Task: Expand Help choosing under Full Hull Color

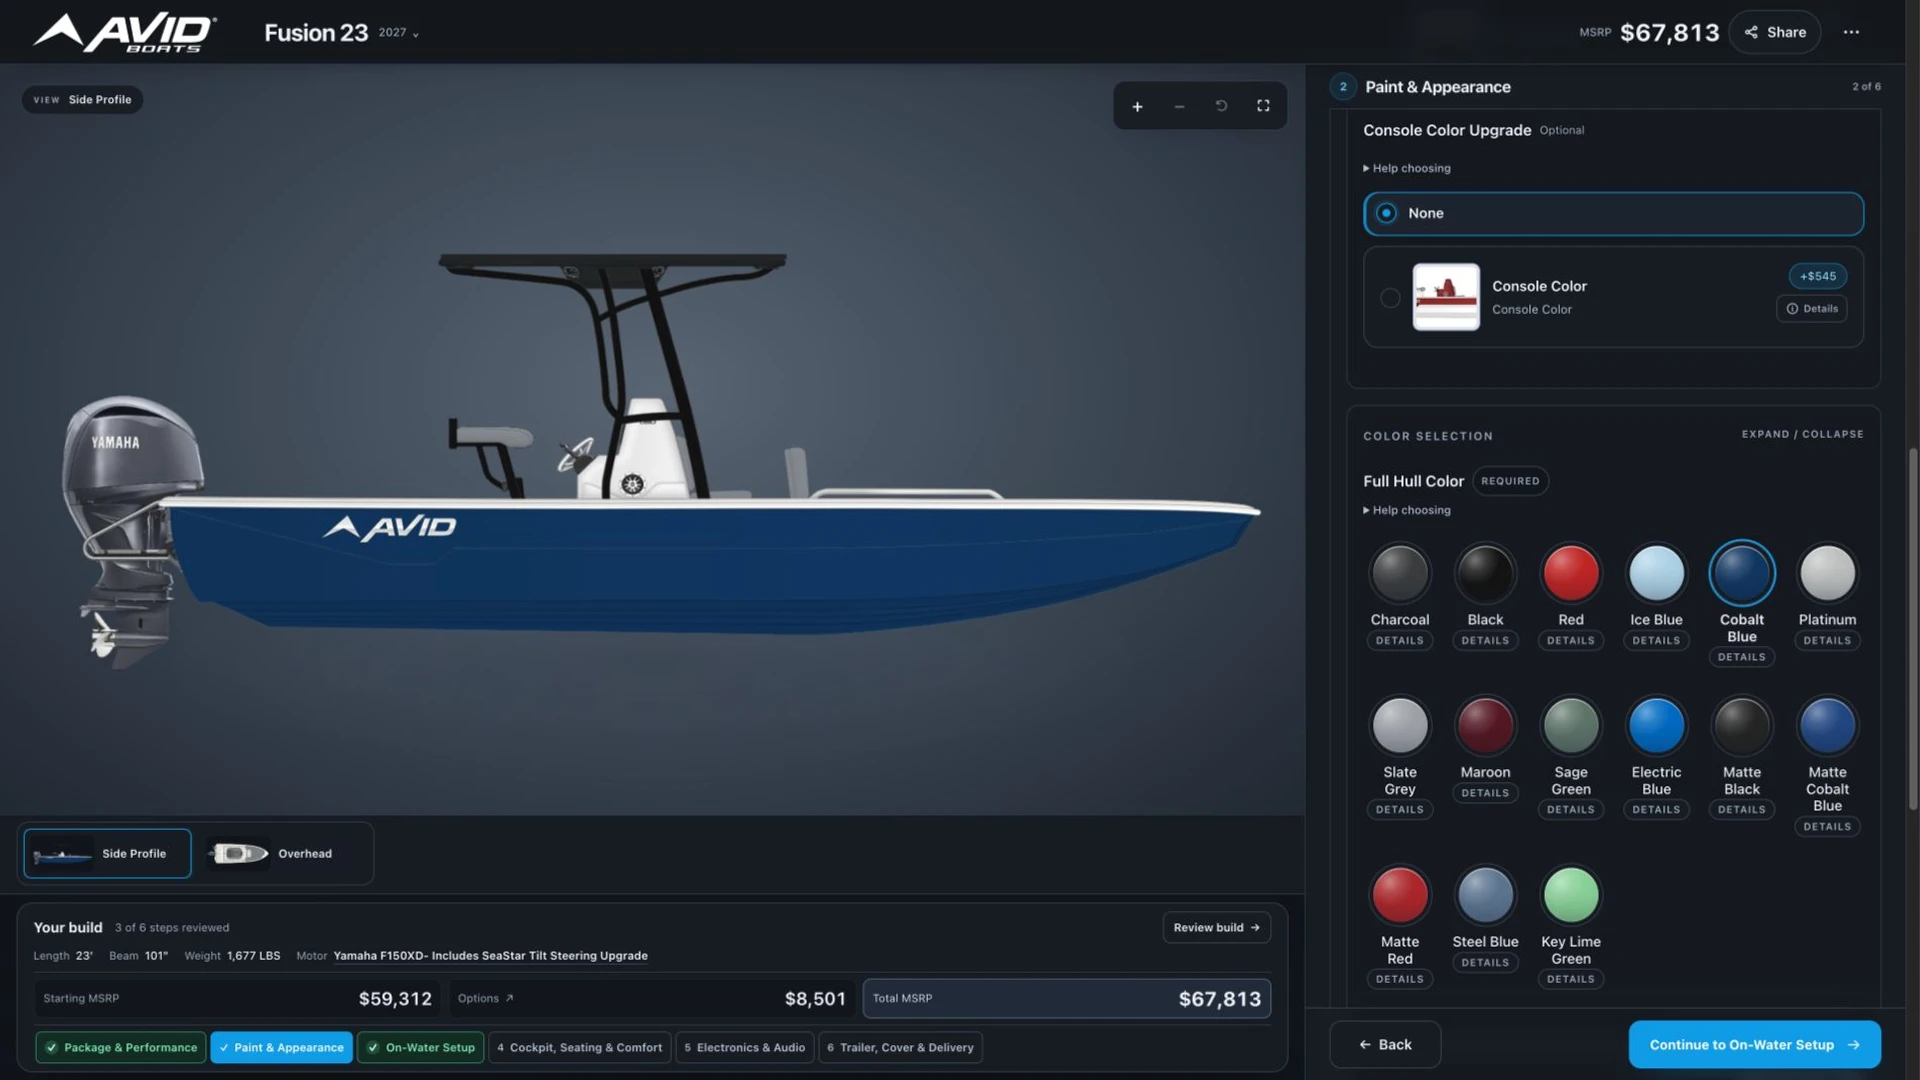Action: (x=1406, y=510)
